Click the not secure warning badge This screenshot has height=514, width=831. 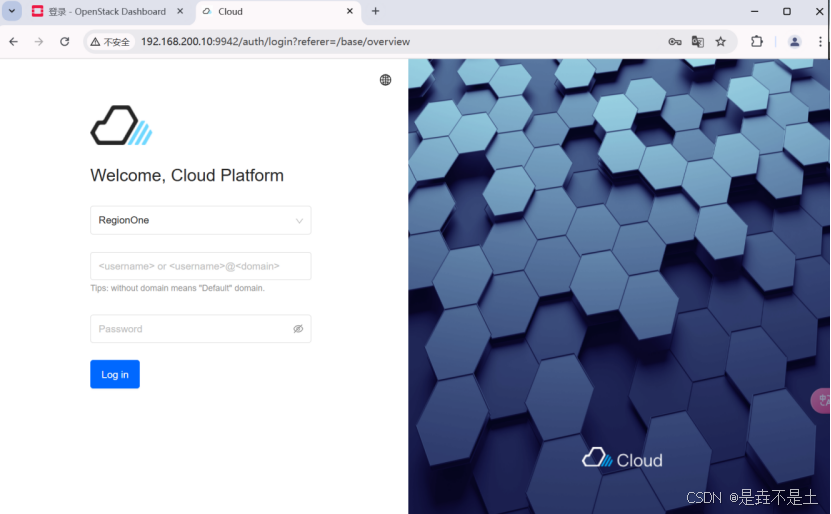[x=110, y=42]
